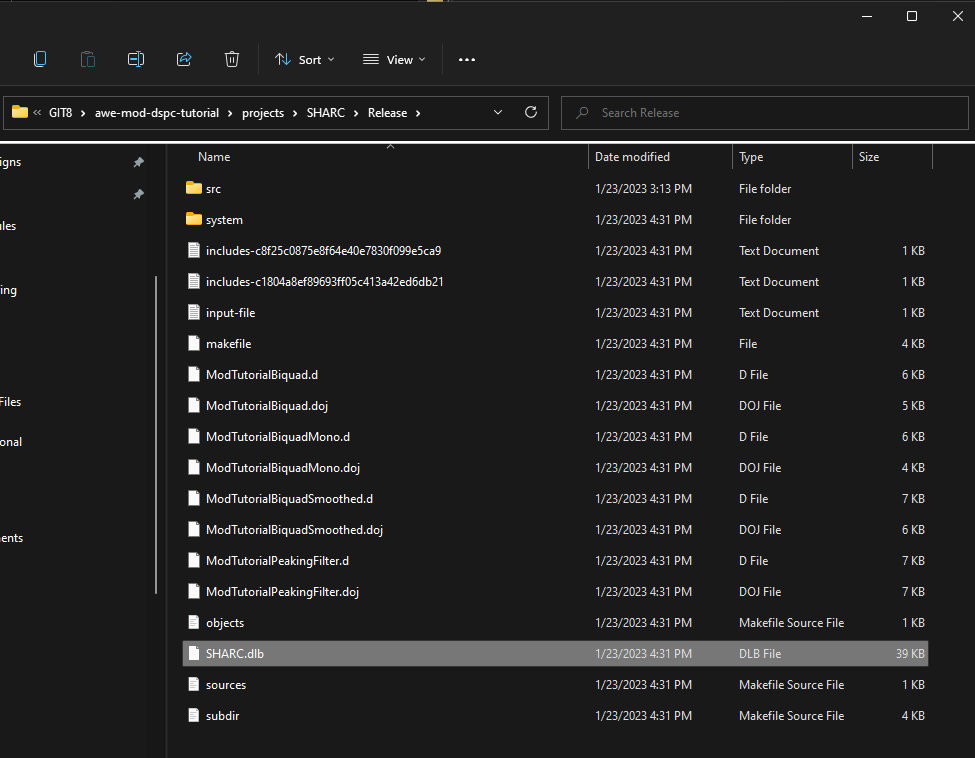Click the Refresh icon beside the address bar
975x758 pixels.
(x=531, y=112)
